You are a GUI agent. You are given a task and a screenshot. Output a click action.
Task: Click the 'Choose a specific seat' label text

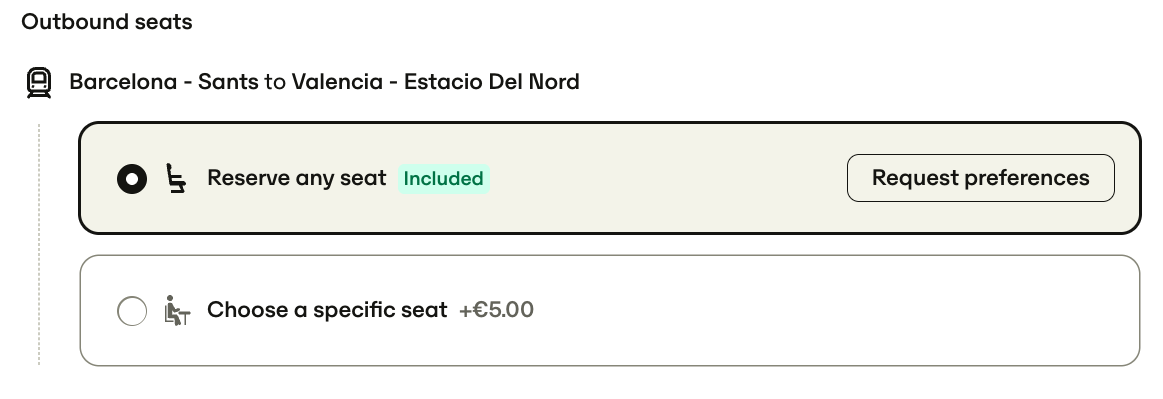(327, 310)
